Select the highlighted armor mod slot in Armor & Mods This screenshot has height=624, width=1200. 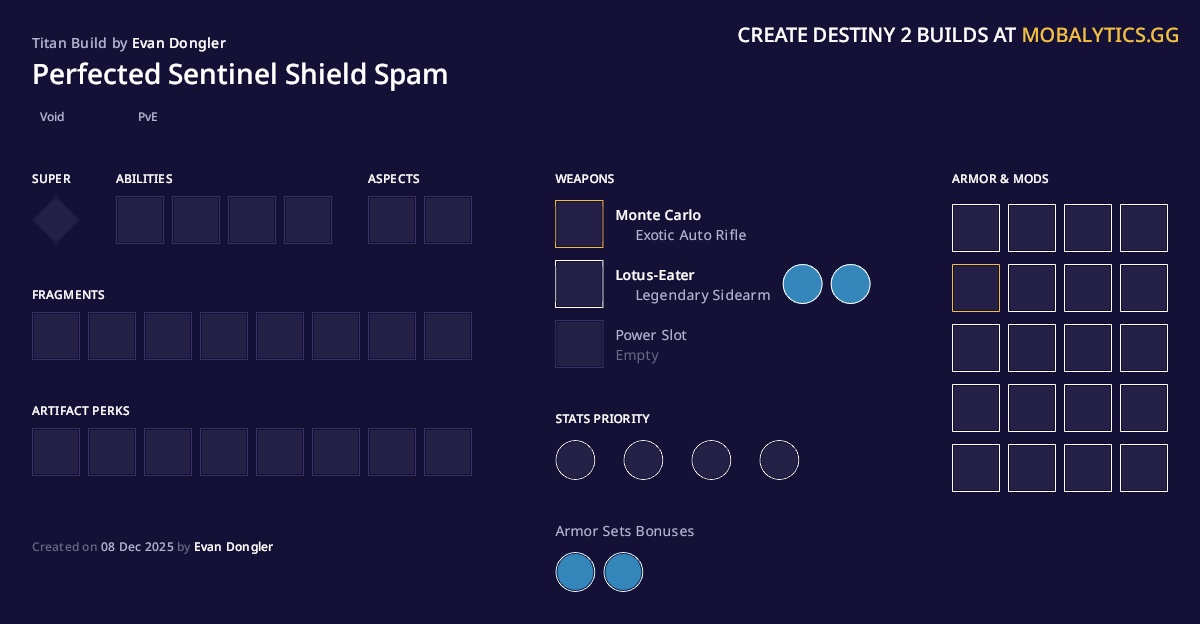pyautogui.click(x=976, y=288)
